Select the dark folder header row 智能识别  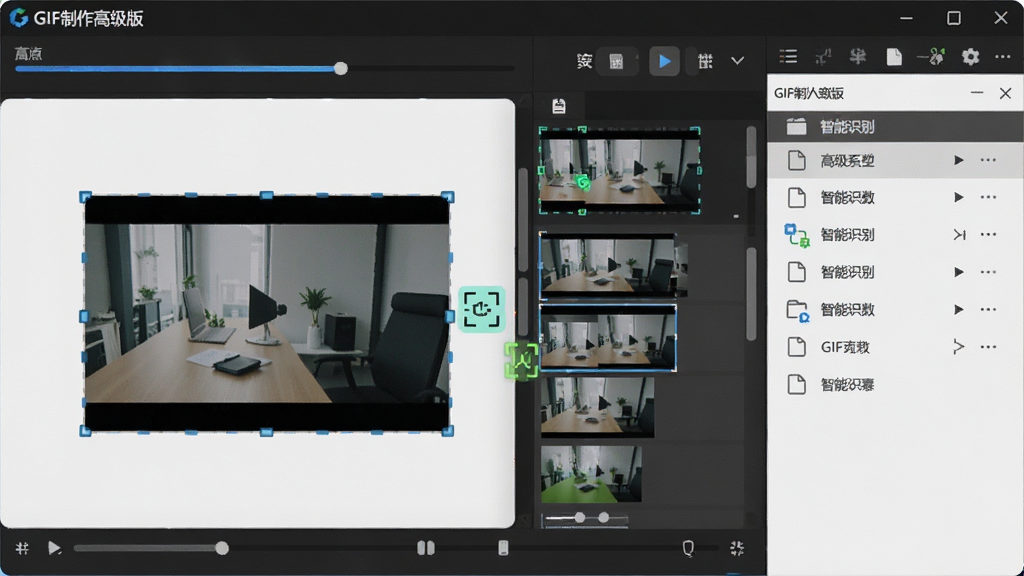pos(895,127)
